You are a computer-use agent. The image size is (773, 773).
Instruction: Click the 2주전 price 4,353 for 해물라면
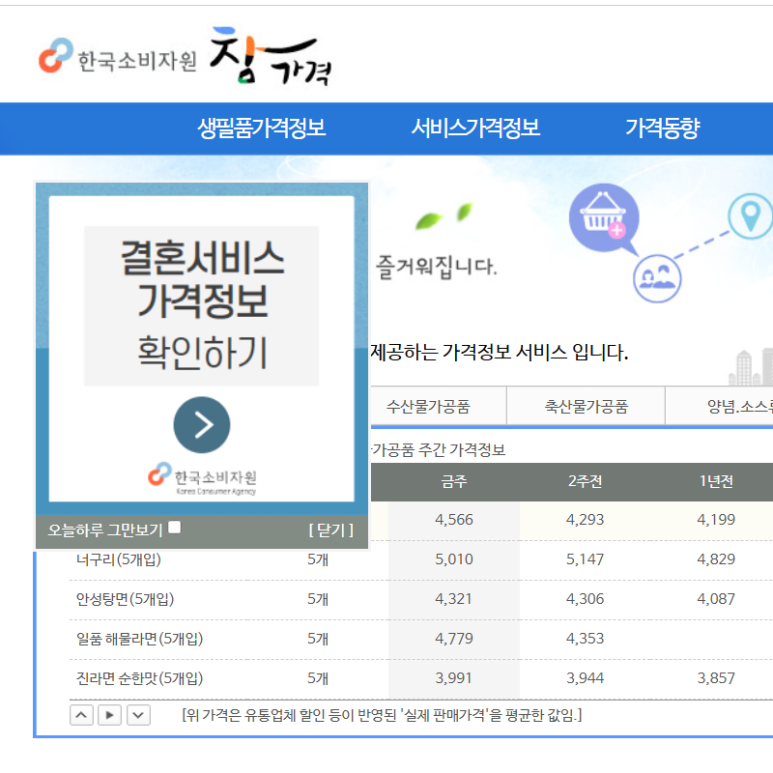[x=585, y=639]
